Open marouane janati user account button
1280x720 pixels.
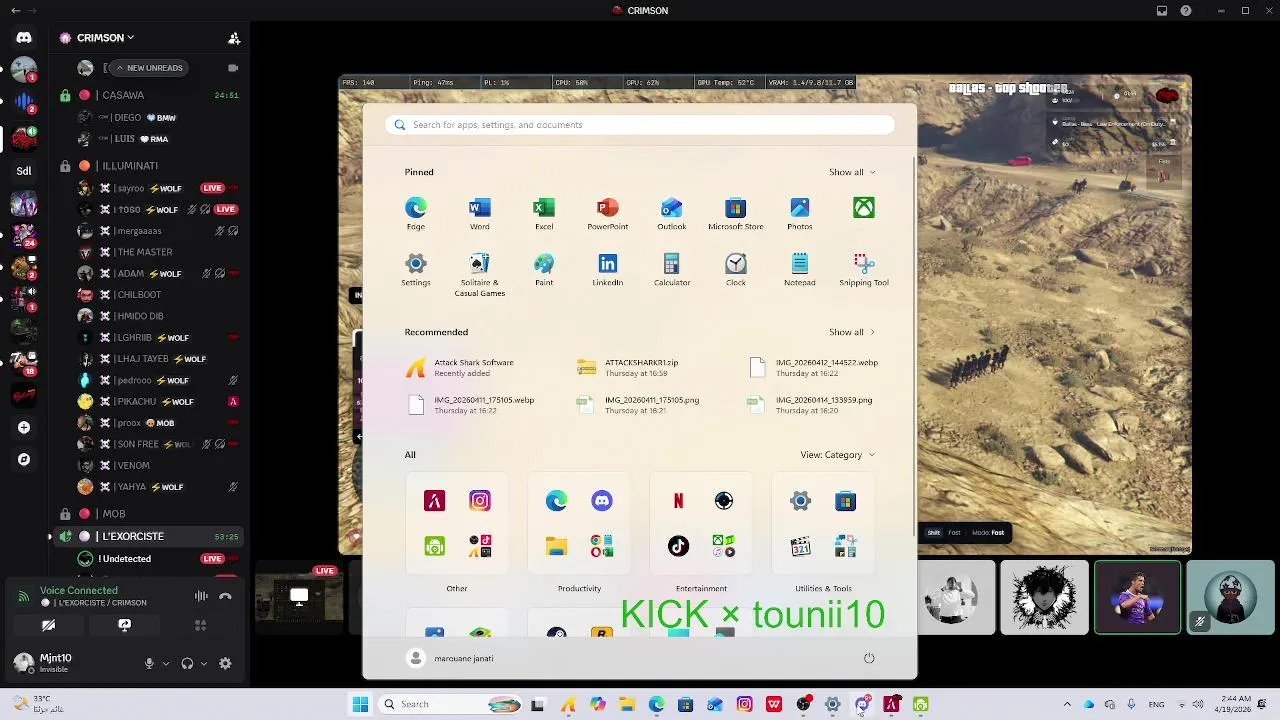click(x=451, y=658)
